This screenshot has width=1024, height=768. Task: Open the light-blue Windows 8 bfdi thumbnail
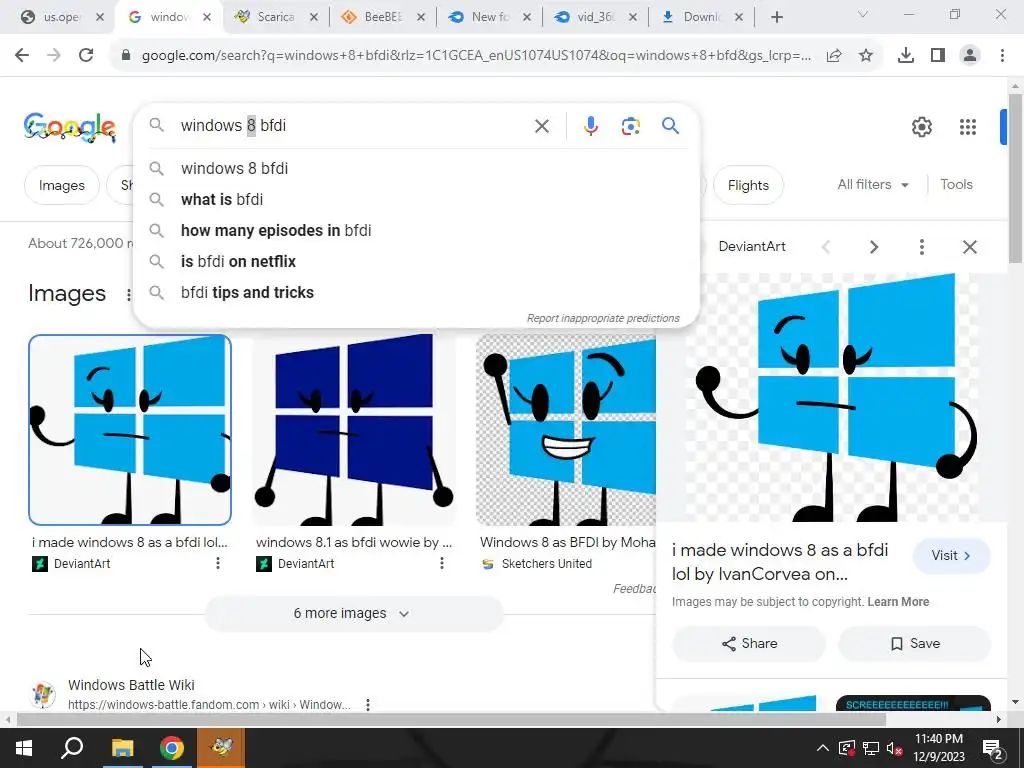(130, 430)
